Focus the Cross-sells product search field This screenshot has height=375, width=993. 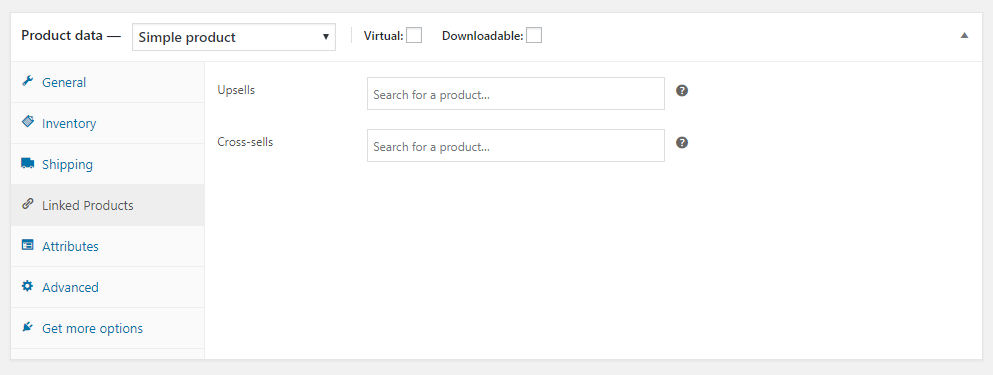click(515, 146)
